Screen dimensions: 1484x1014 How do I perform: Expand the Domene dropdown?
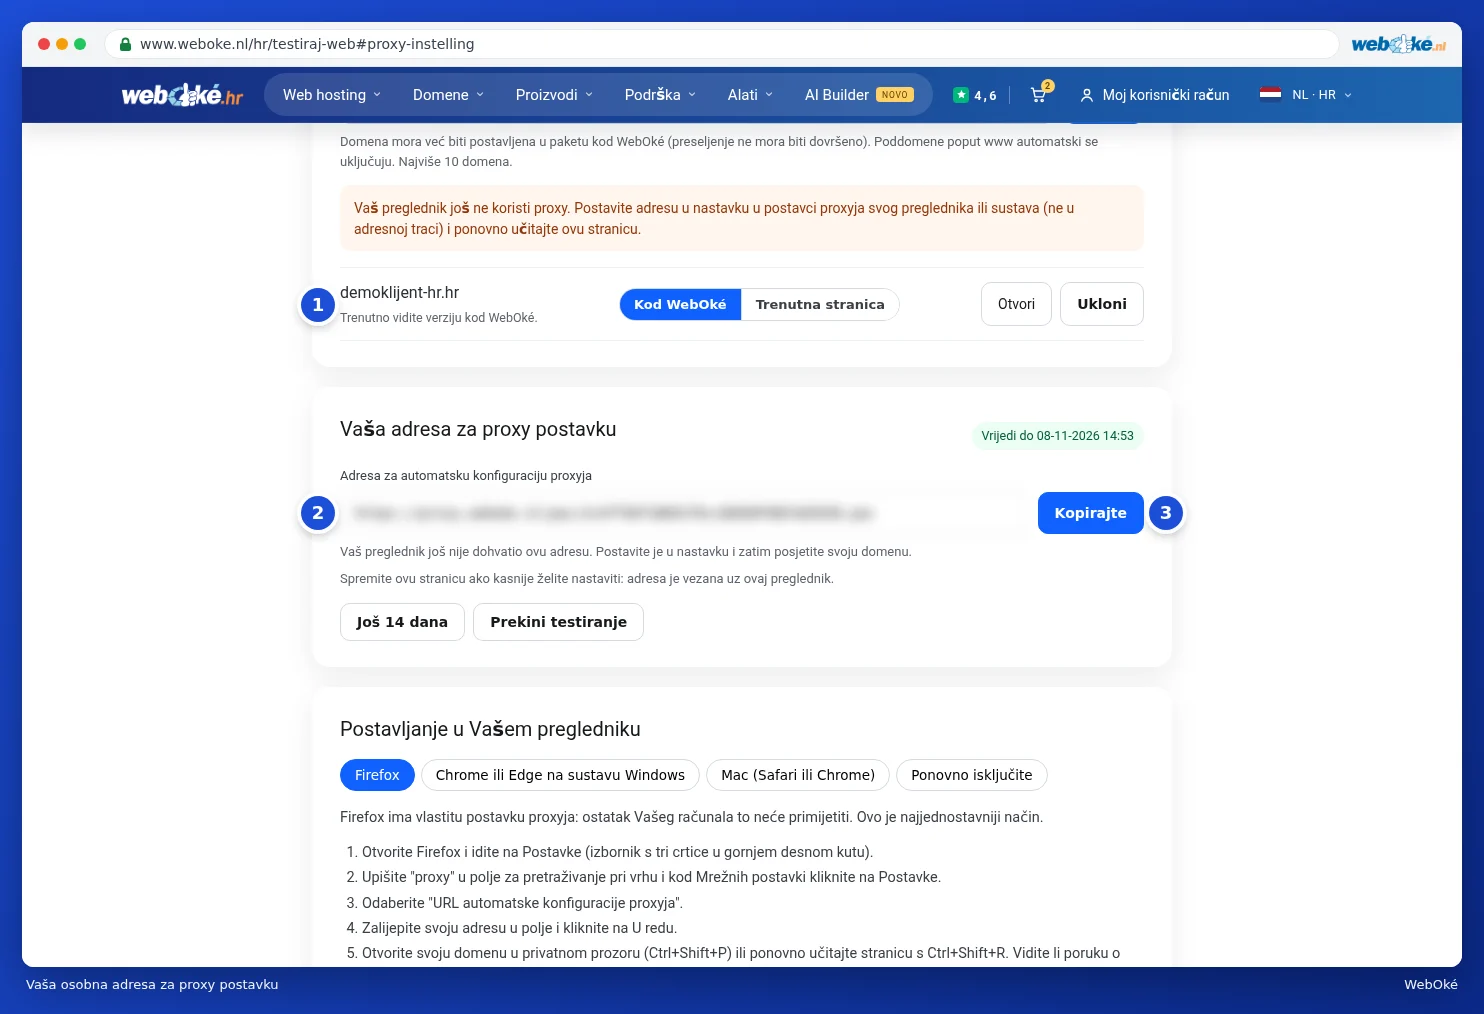(x=448, y=95)
